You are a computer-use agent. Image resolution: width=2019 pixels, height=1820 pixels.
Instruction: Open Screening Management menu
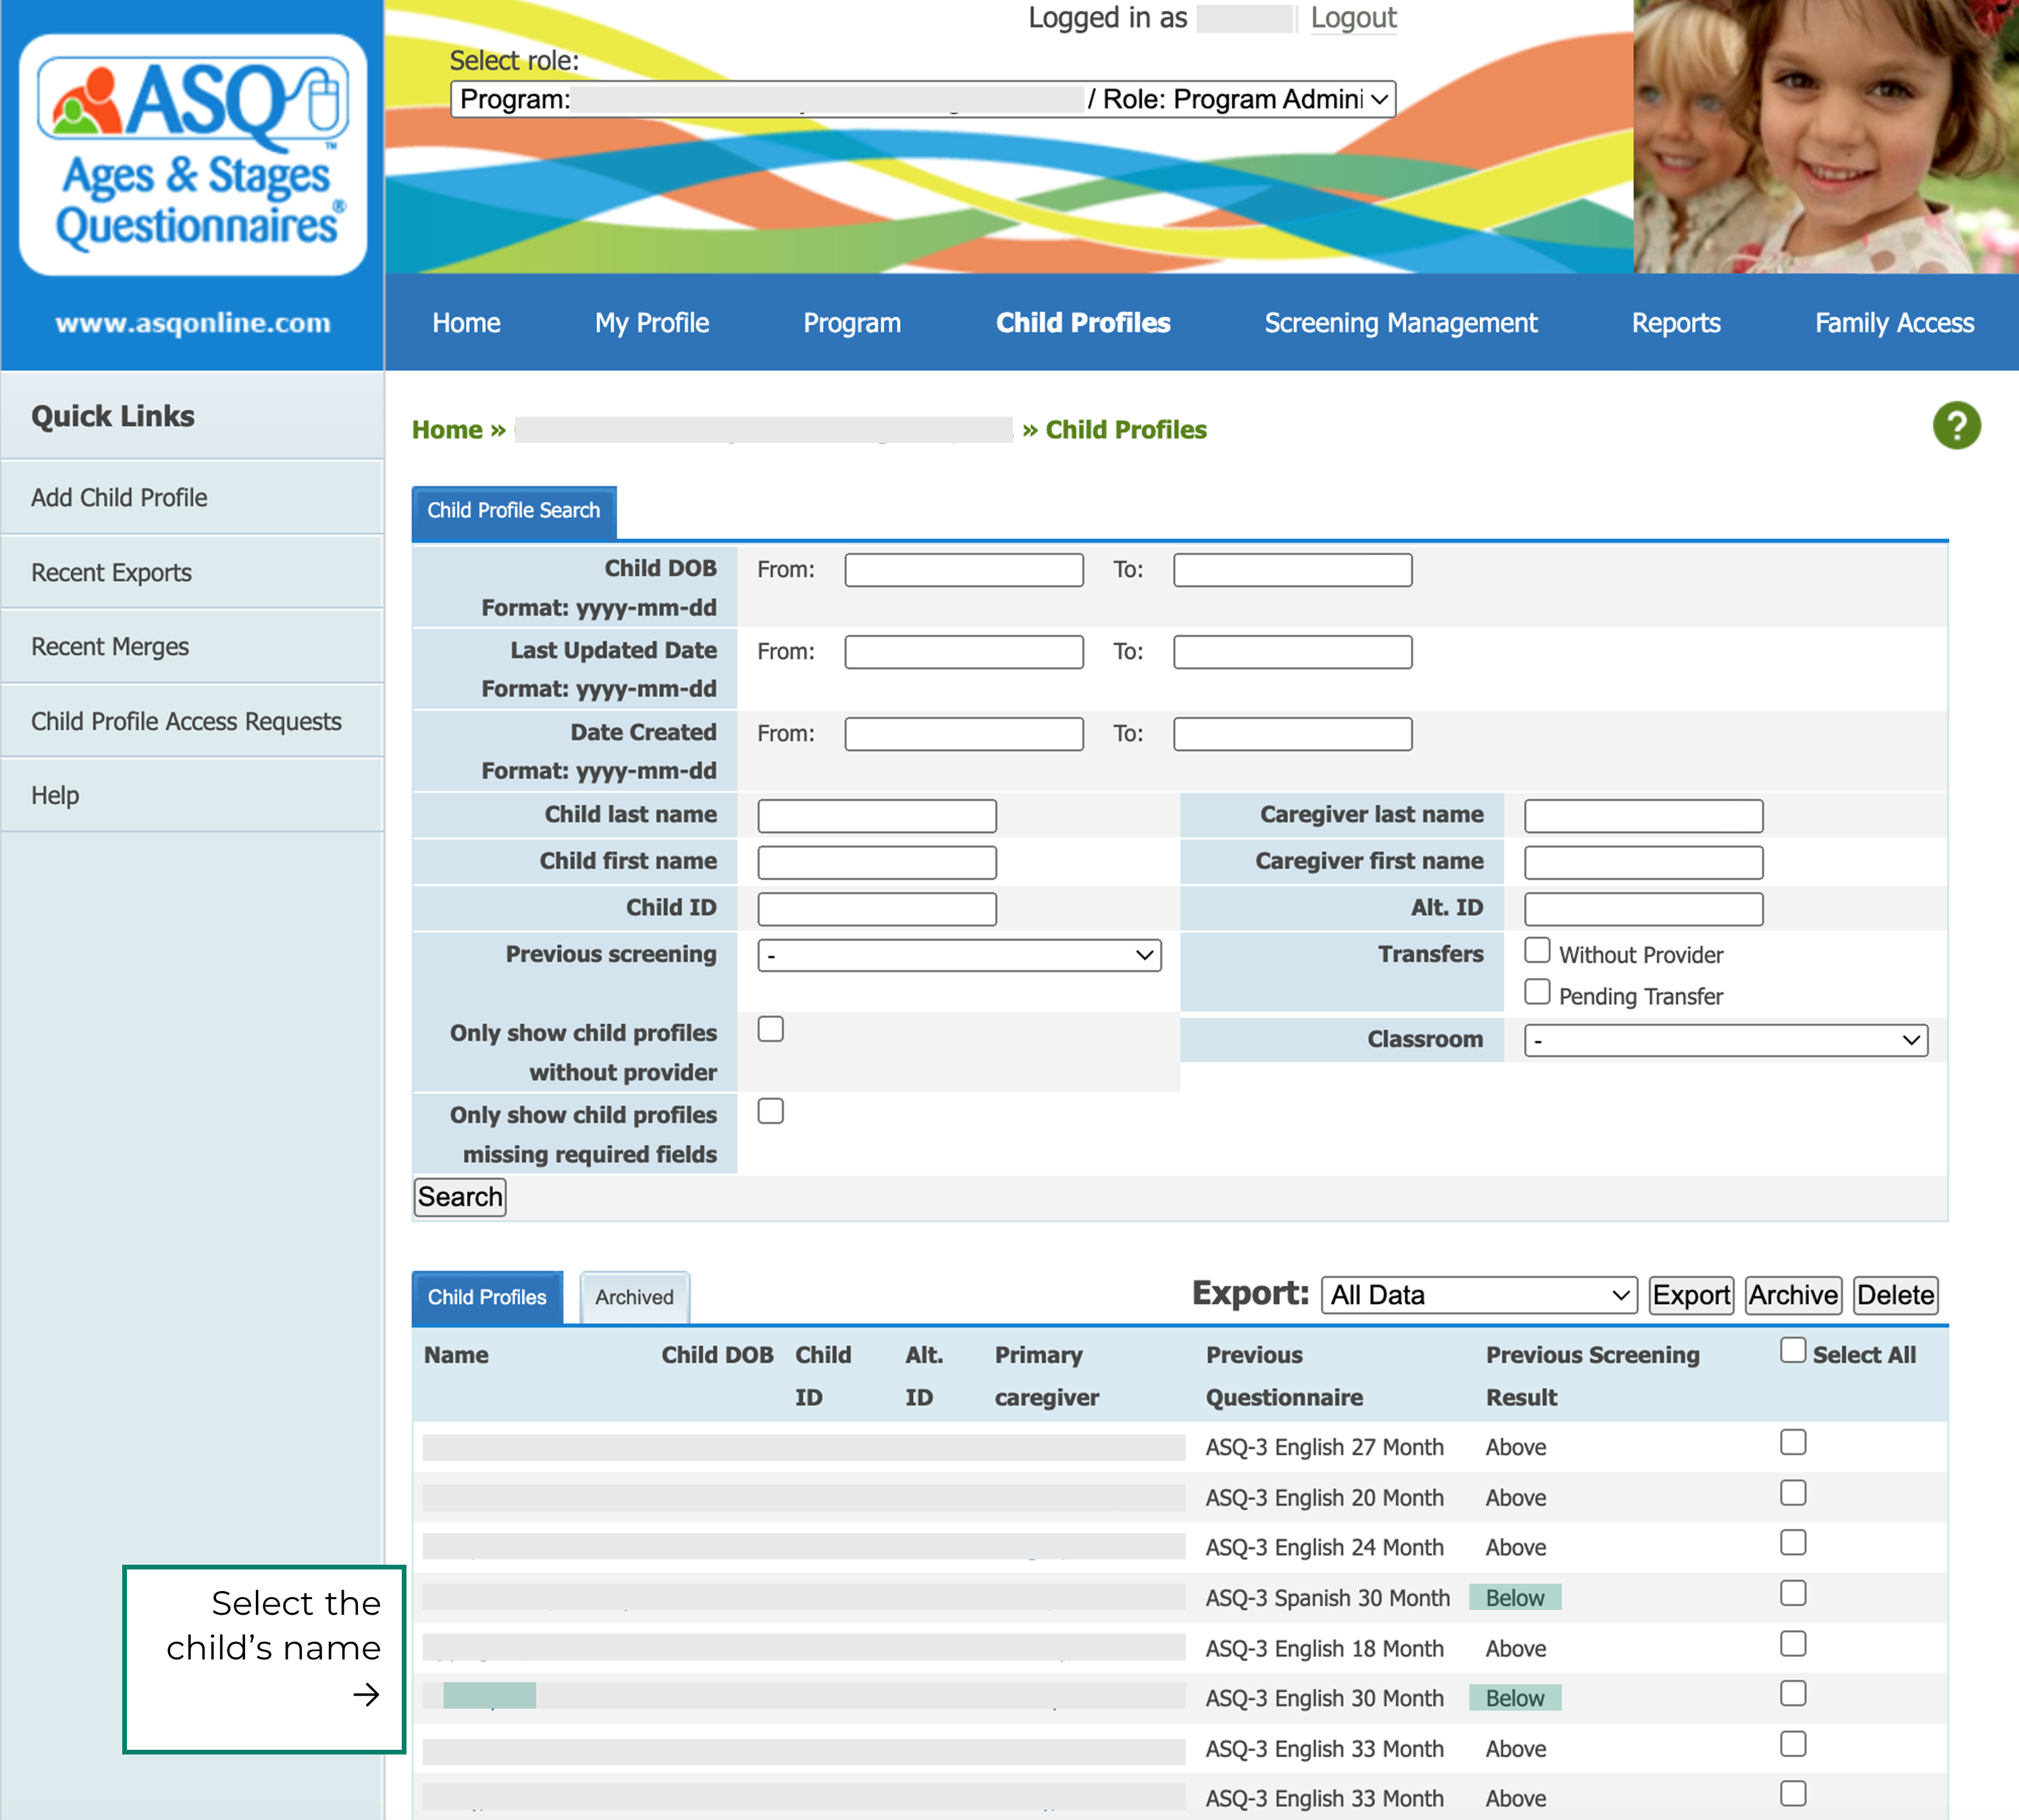1401,323
